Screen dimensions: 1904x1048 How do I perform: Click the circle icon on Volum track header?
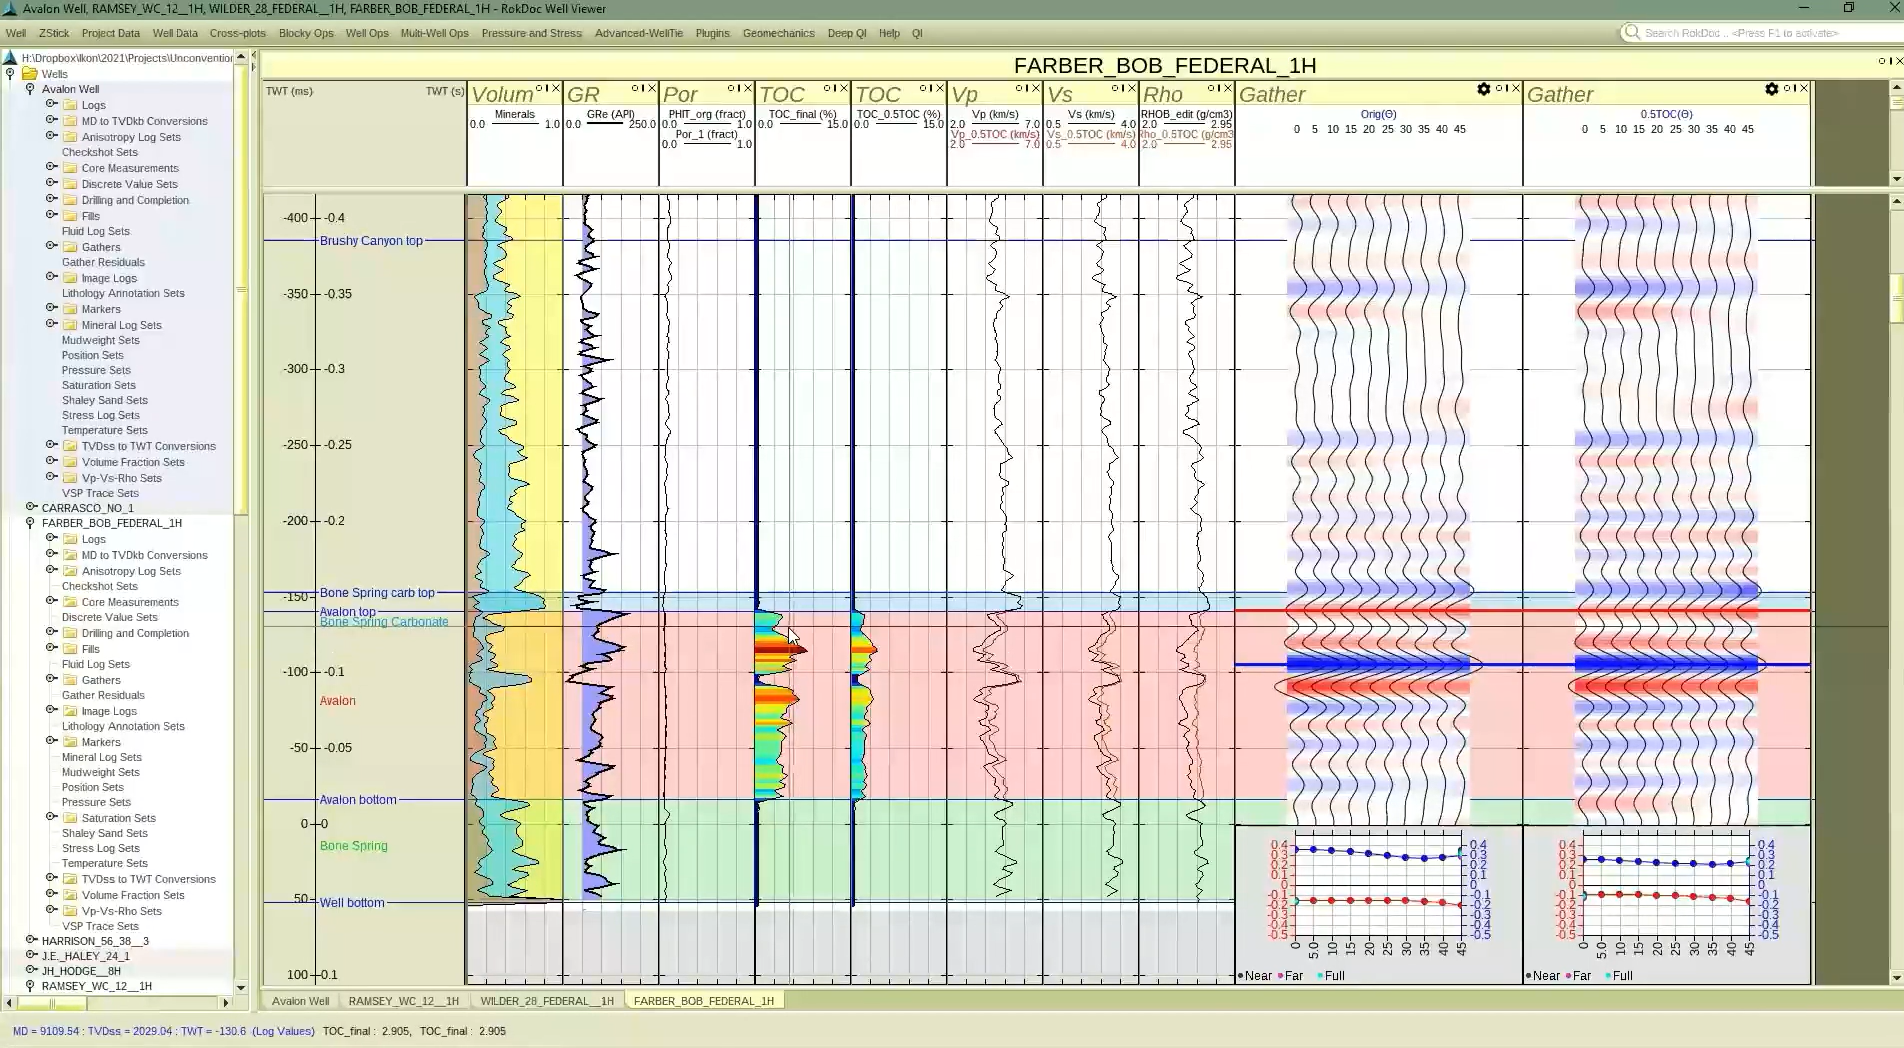pyautogui.click(x=538, y=88)
